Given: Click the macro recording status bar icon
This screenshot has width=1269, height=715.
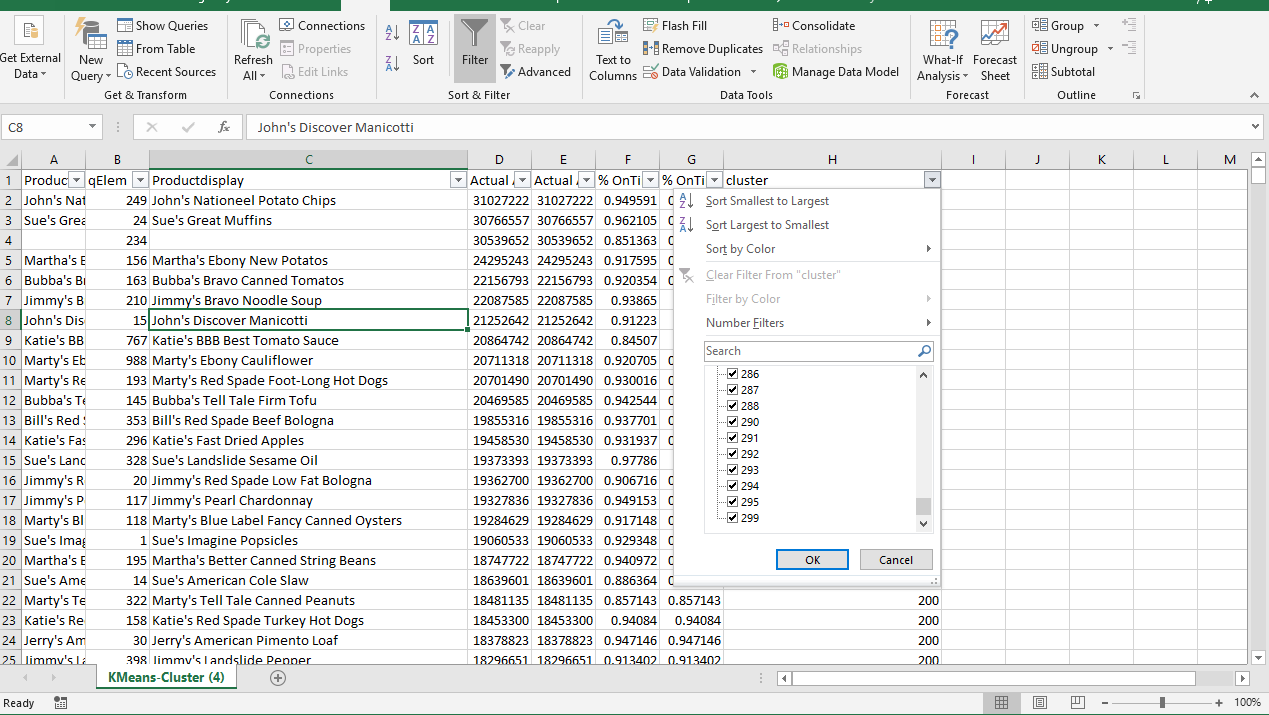Looking at the screenshot, I should coord(61,703).
